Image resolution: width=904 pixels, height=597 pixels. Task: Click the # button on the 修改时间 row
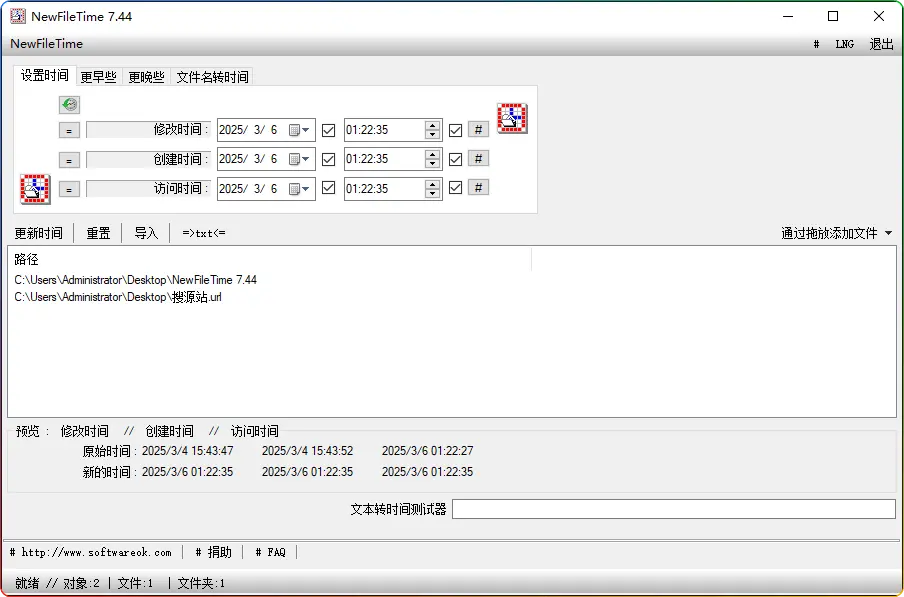pyautogui.click(x=478, y=129)
